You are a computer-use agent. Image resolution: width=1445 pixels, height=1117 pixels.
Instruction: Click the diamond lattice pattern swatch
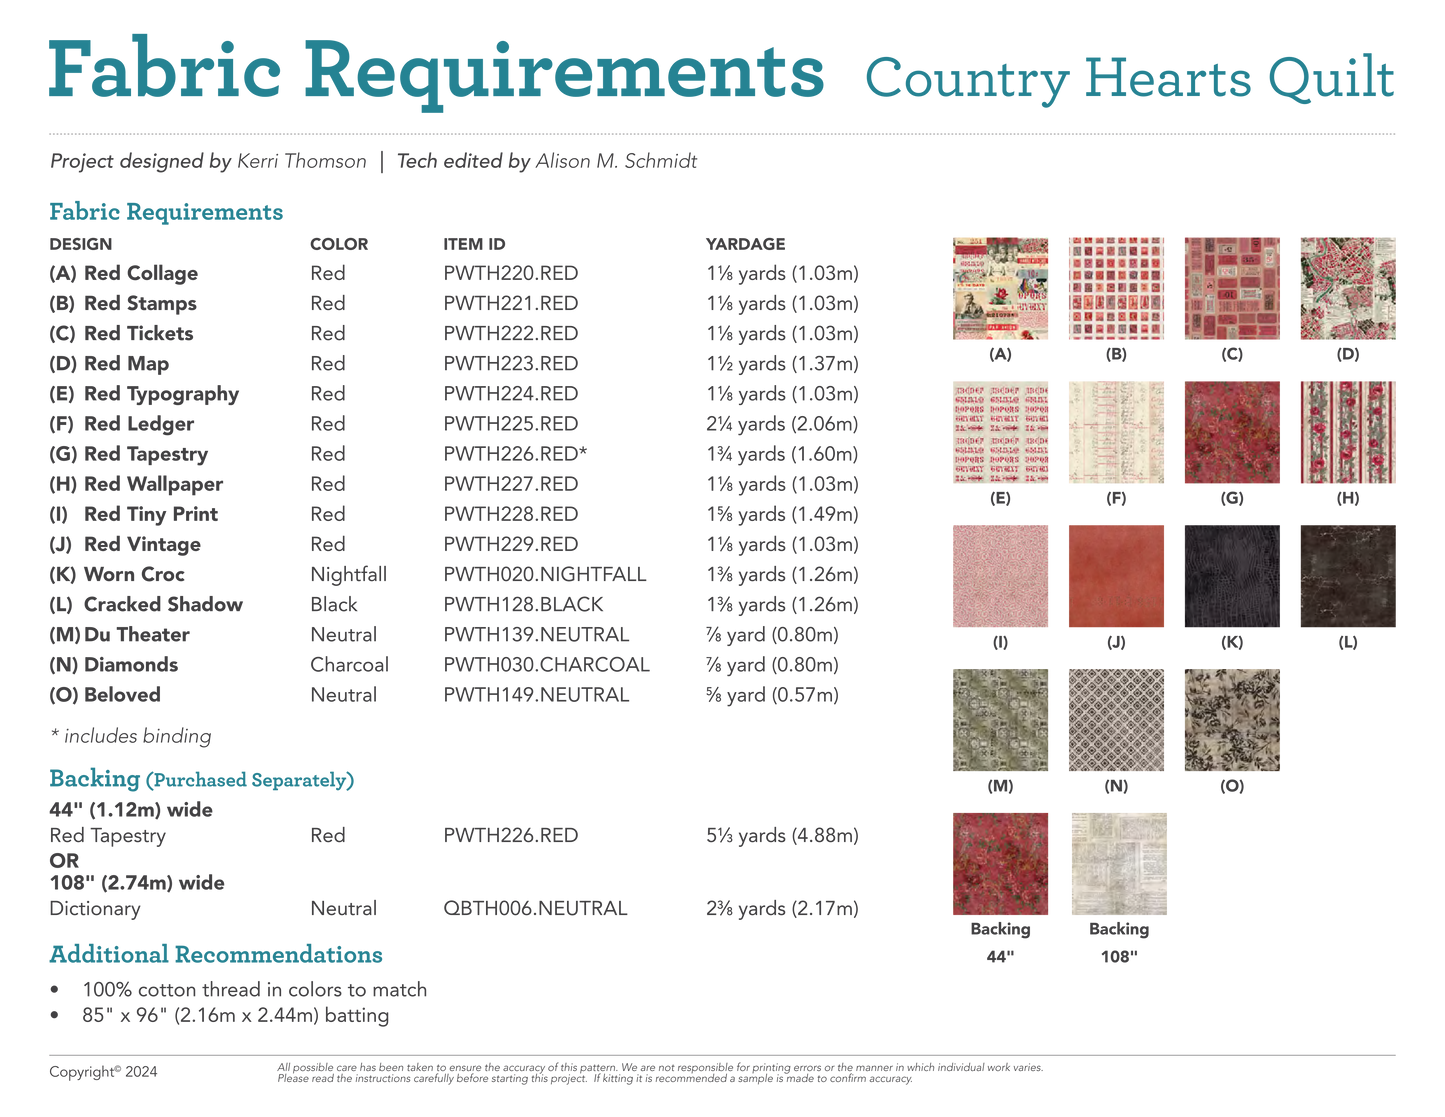(x=1116, y=720)
